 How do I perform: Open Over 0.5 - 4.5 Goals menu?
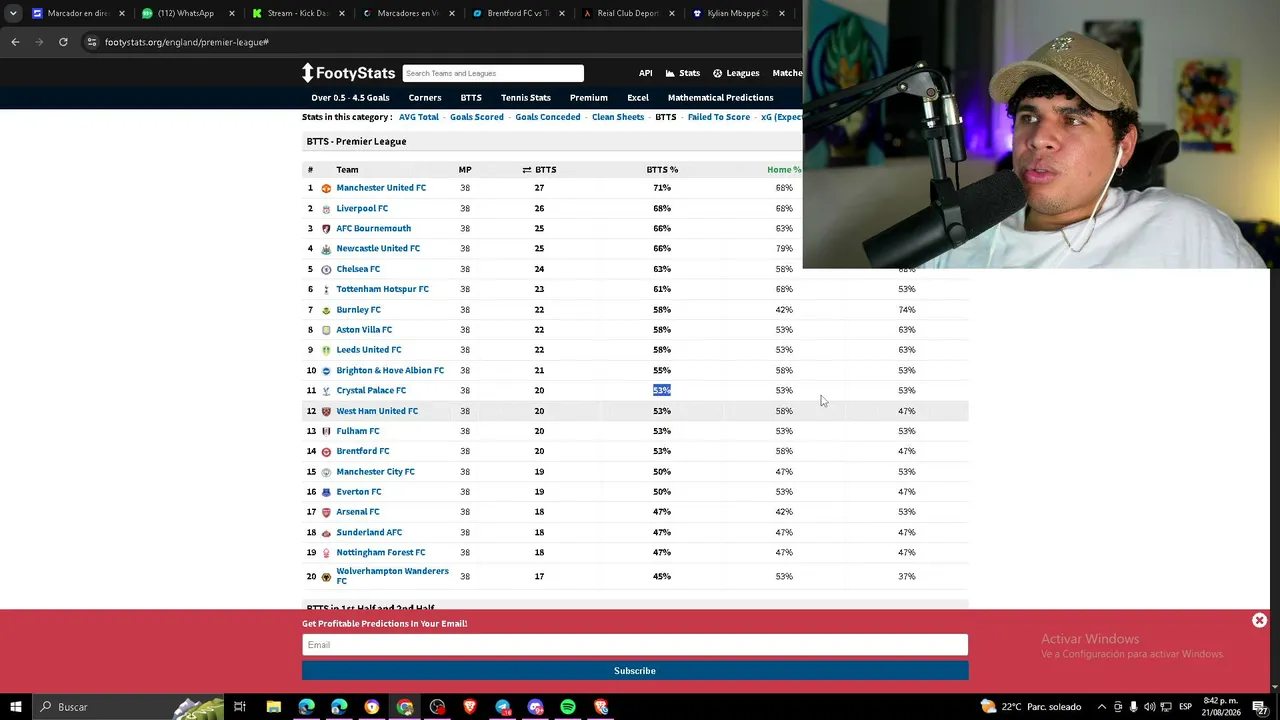click(350, 98)
